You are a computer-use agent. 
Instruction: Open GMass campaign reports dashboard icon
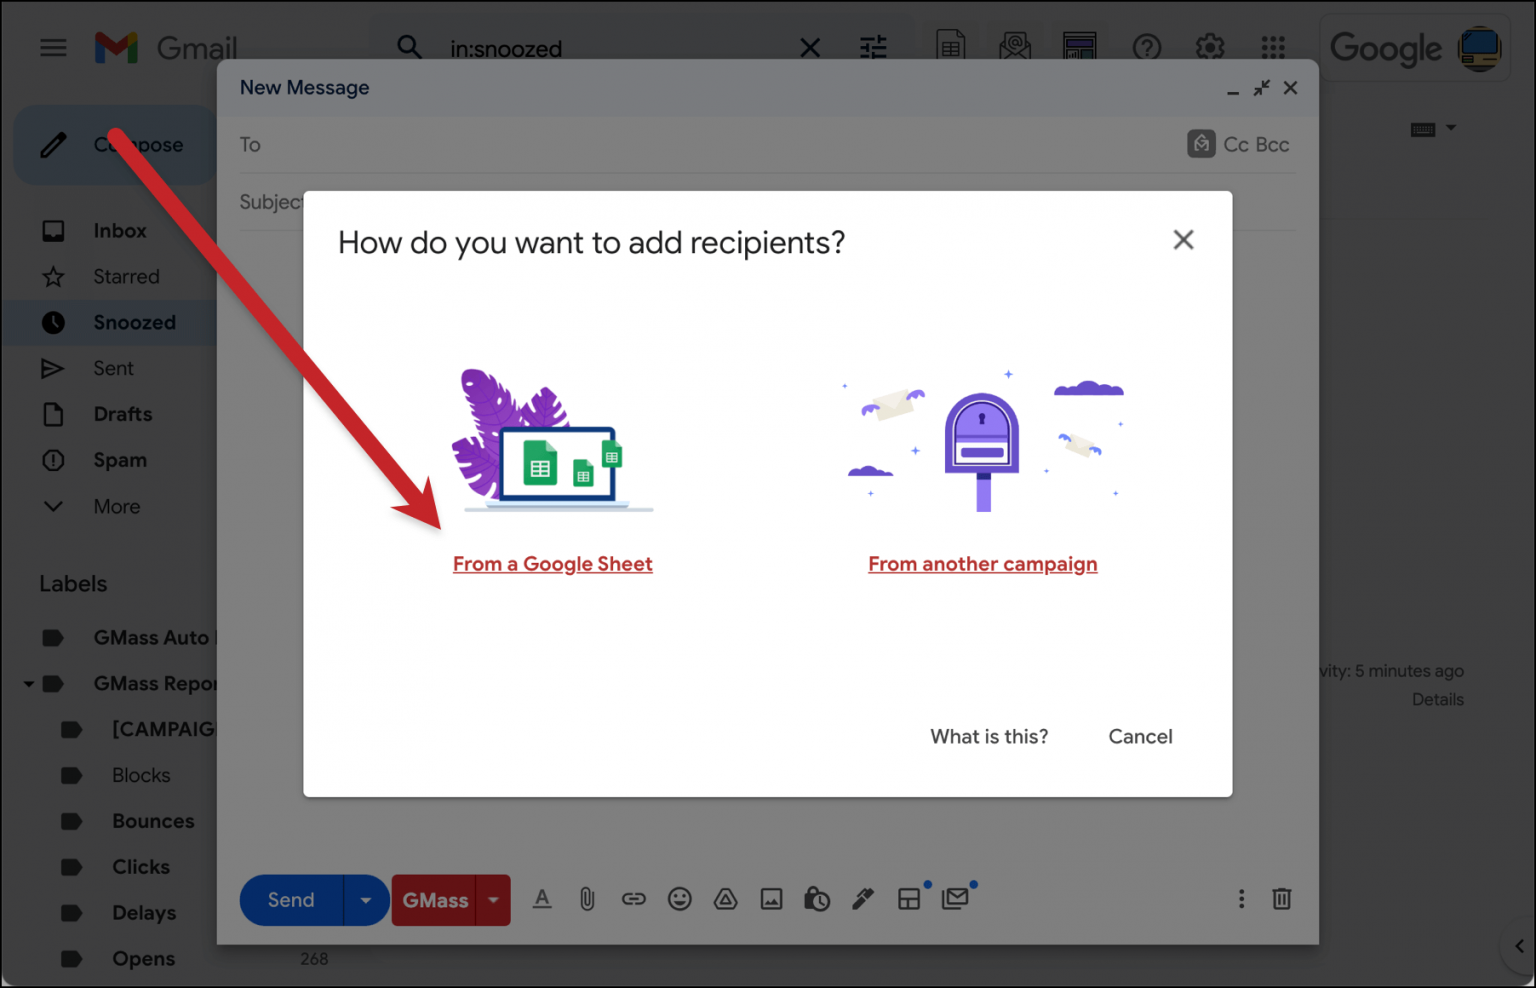(x=1080, y=47)
